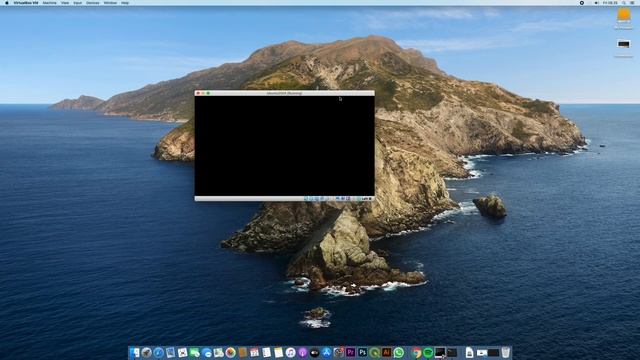Launch Adobe Premiere Pro from Dock
The width and height of the screenshot is (640, 360).
click(x=350, y=352)
